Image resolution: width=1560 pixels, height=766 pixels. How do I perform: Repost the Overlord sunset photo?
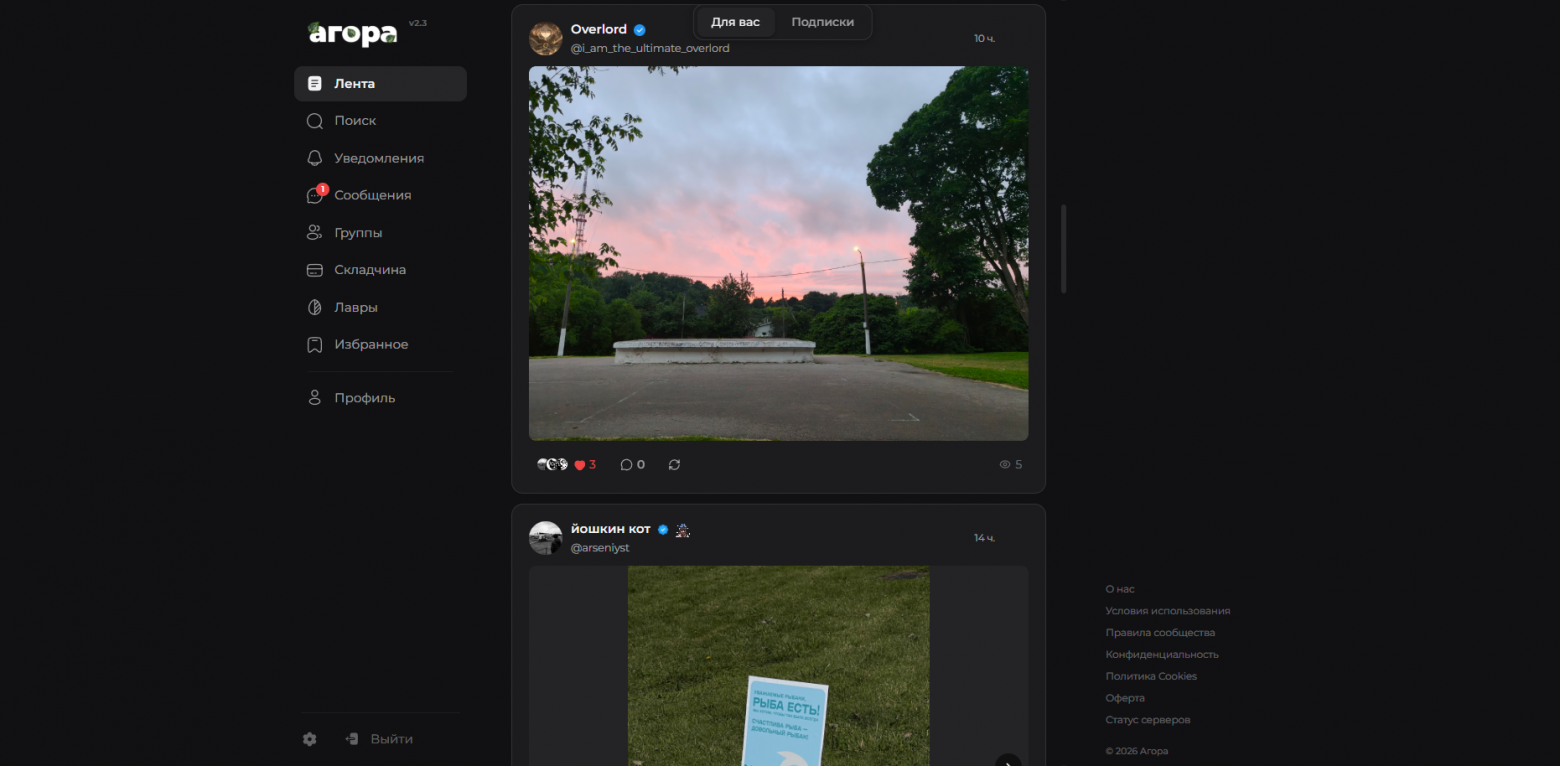[x=674, y=465]
